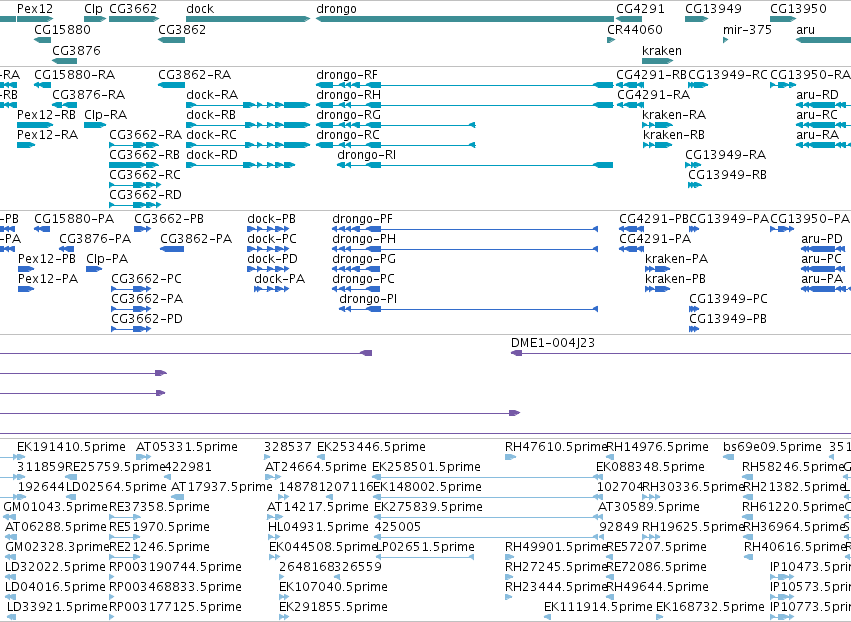Viewport: 851px width, 622px height.
Task: Click EST label 'EK291855.5prime'
Action: tap(333, 606)
